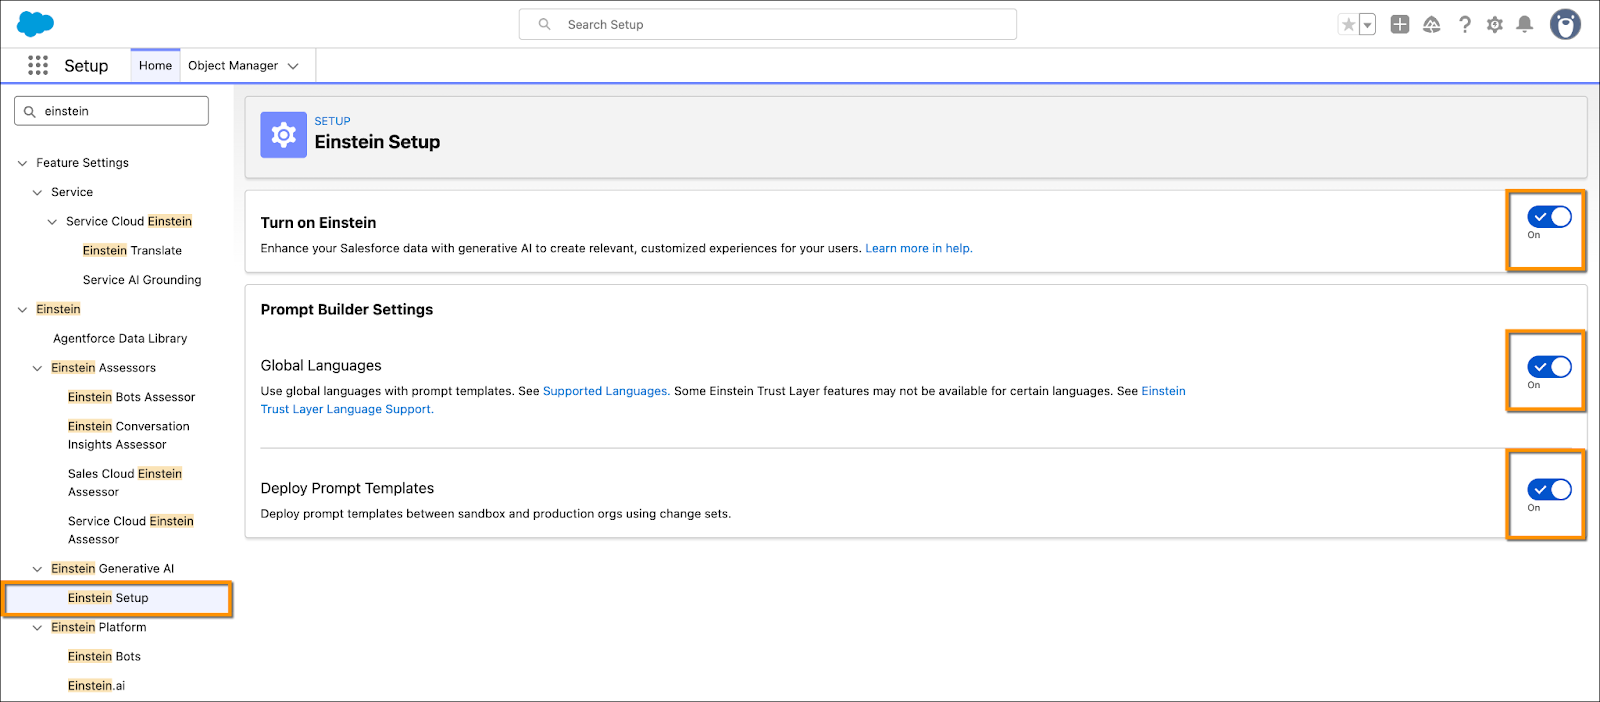Open Einstein Bots Assessor

[131, 397]
